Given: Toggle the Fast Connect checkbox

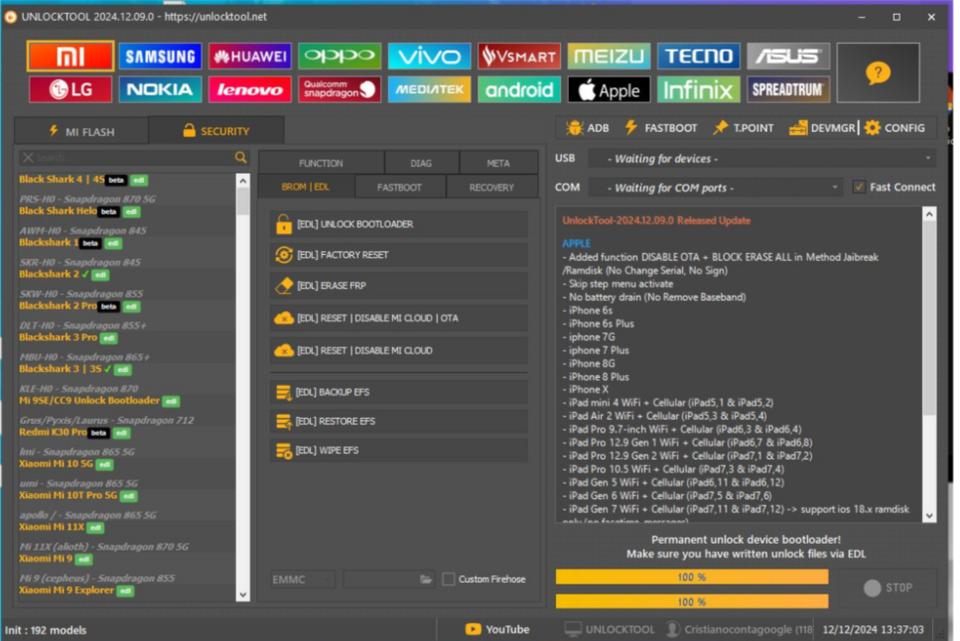Looking at the screenshot, I should tap(860, 187).
